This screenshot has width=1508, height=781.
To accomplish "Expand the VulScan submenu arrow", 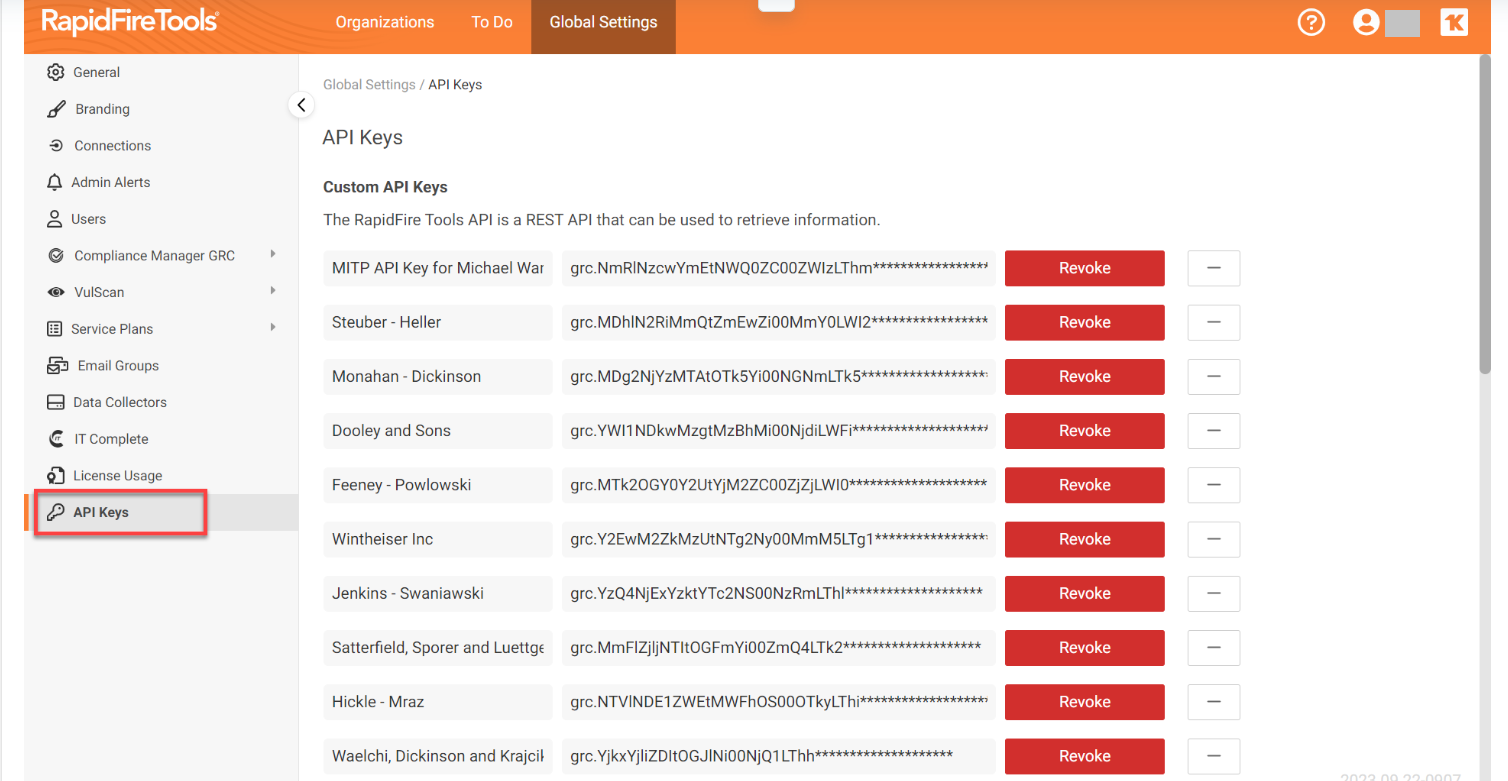I will (273, 291).
